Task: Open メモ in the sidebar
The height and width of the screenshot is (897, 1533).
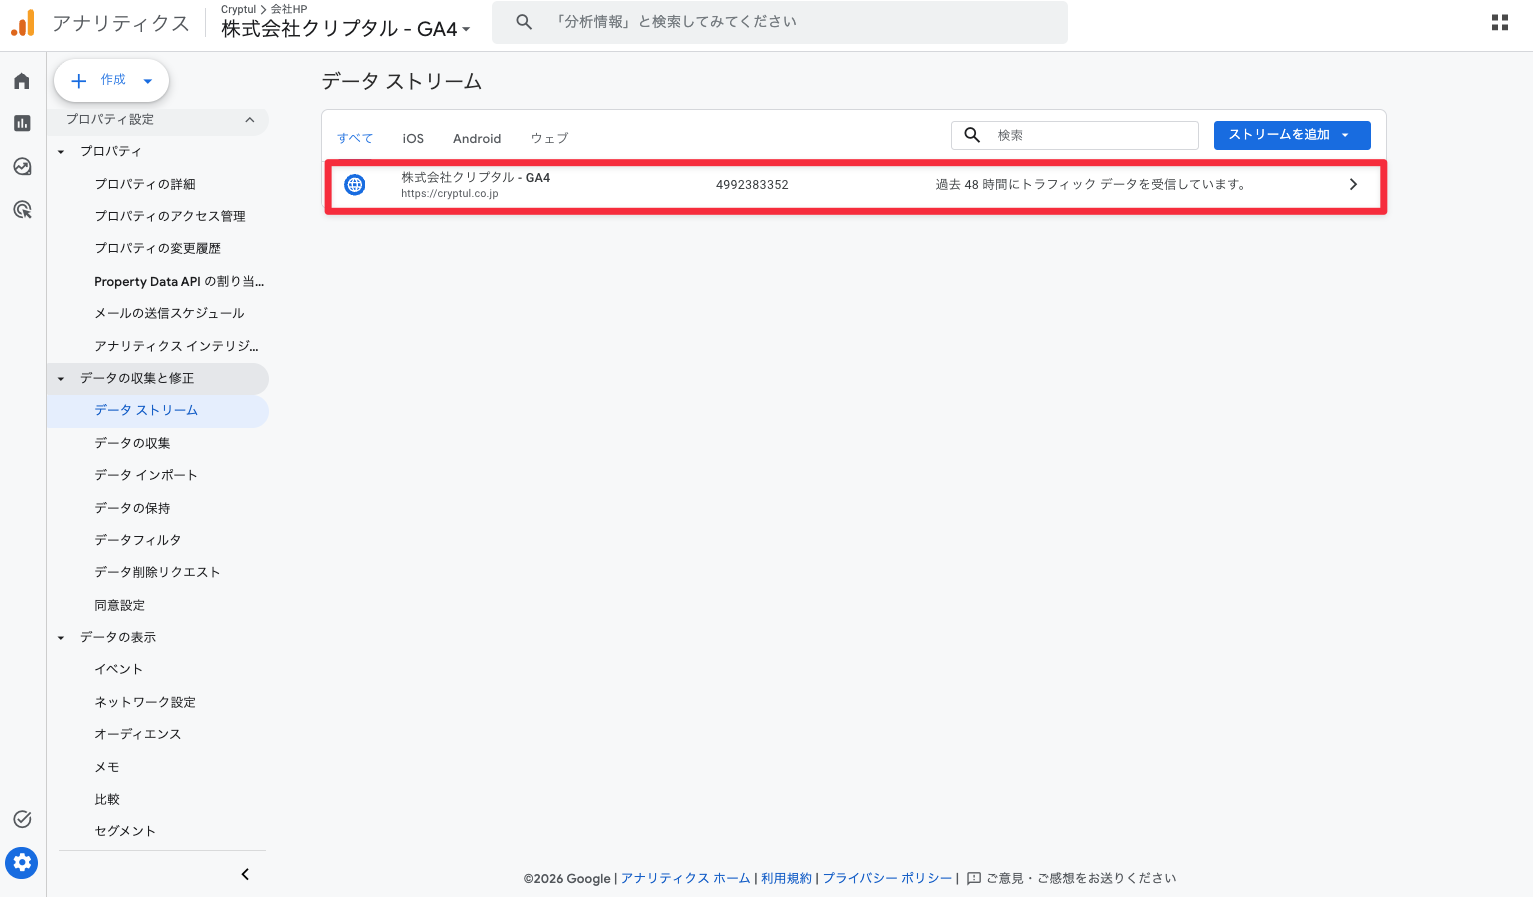Action: point(107,767)
